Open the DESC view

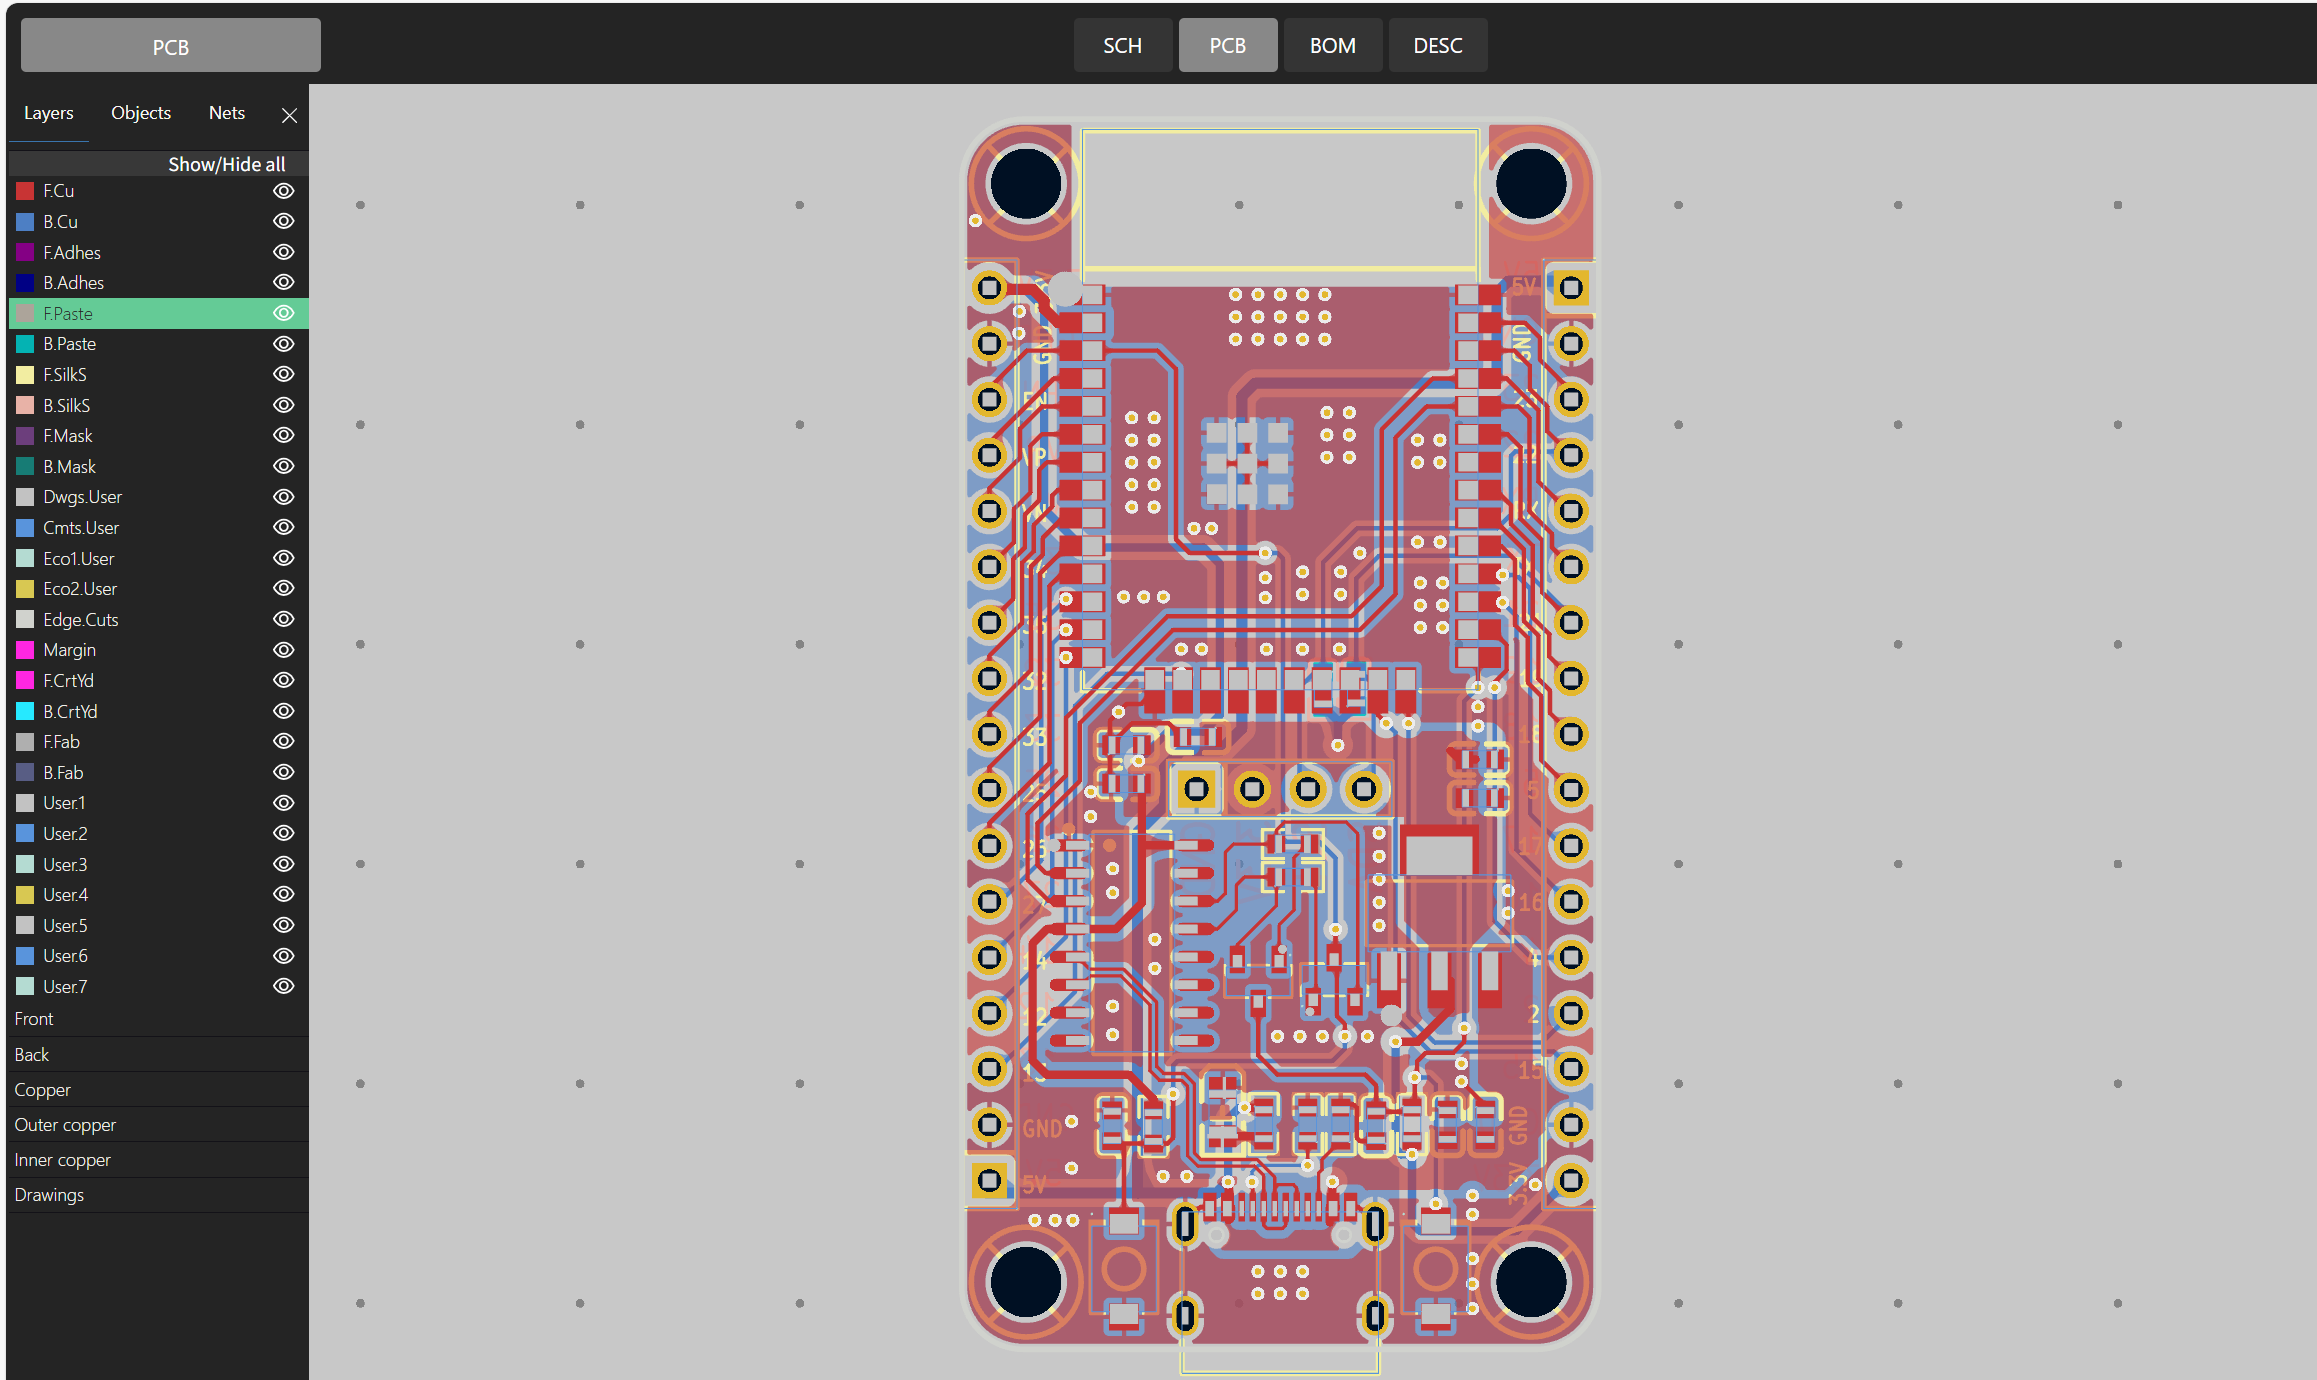coord(1437,46)
